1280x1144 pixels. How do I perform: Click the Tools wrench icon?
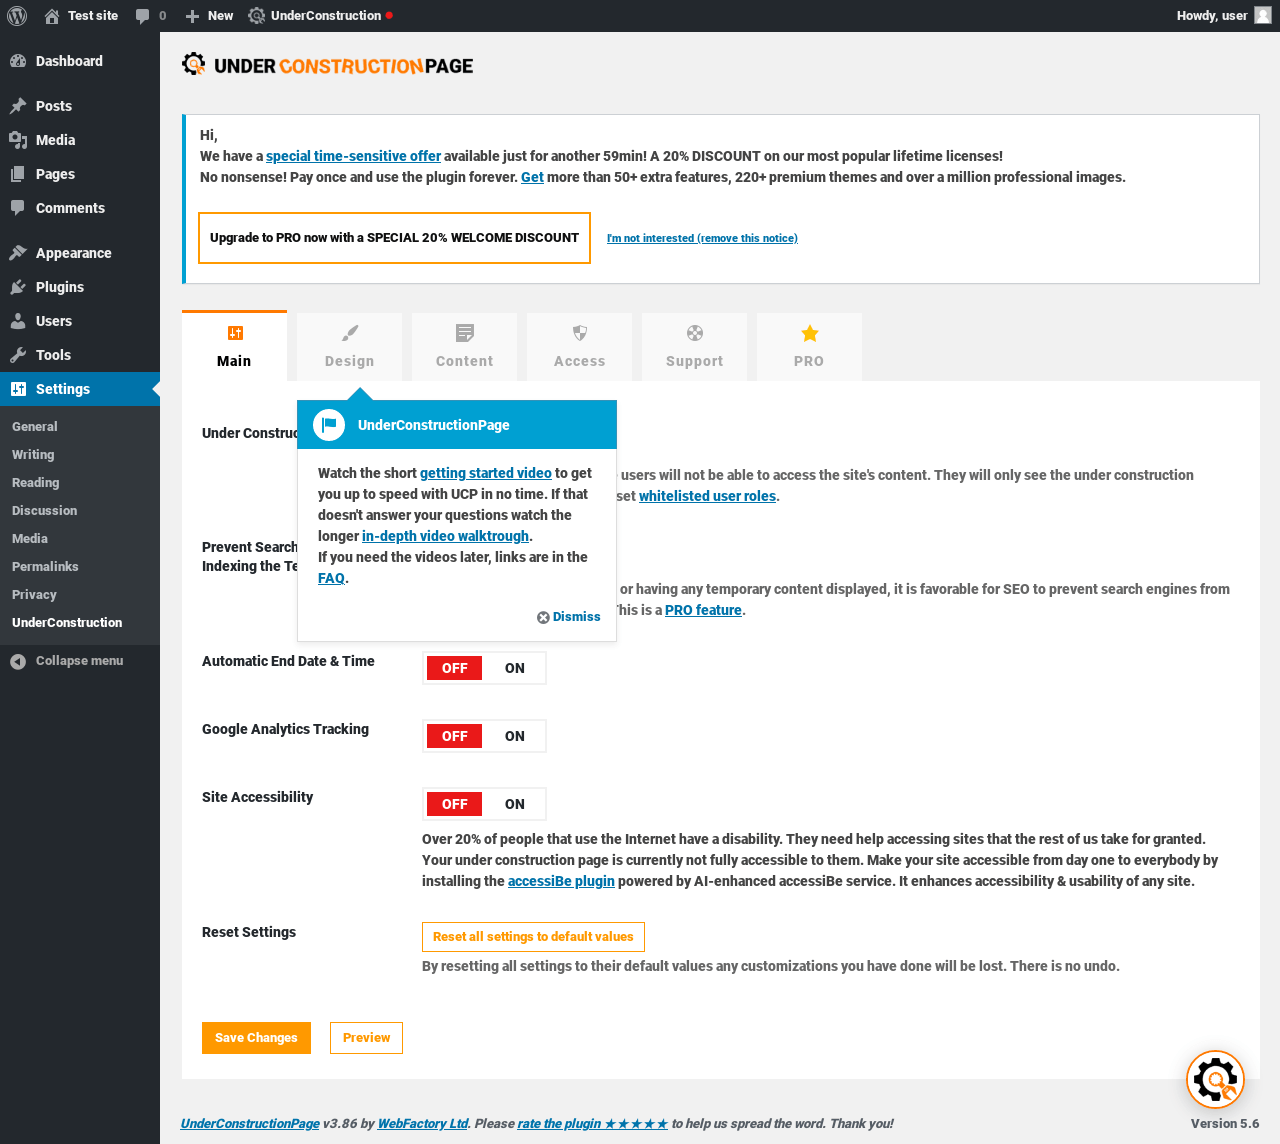tap(18, 355)
